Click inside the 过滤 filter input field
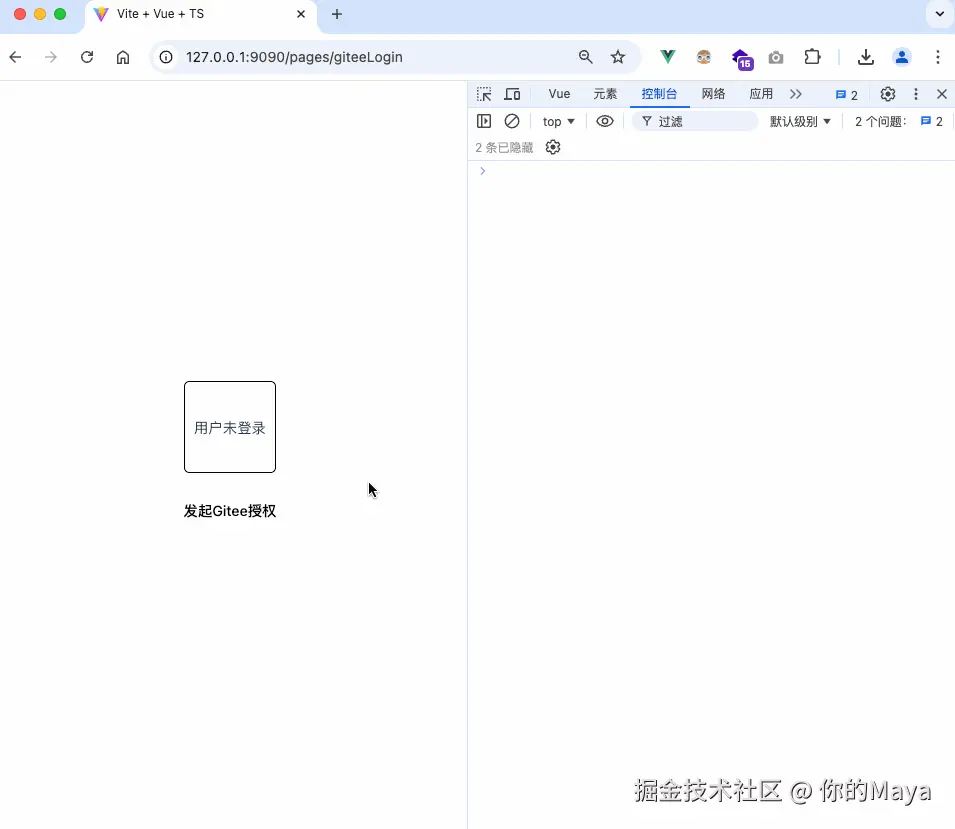This screenshot has width=955, height=829. point(700,121)
